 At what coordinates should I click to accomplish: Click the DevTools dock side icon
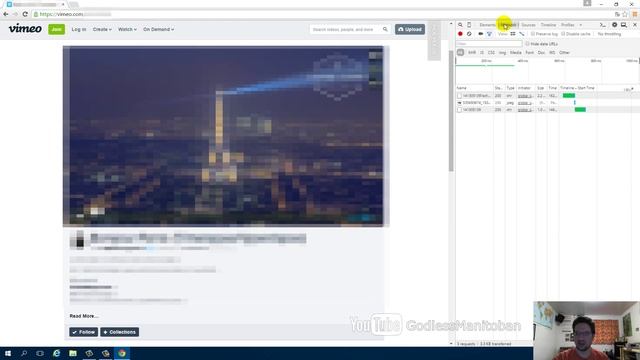click(624, 25)
